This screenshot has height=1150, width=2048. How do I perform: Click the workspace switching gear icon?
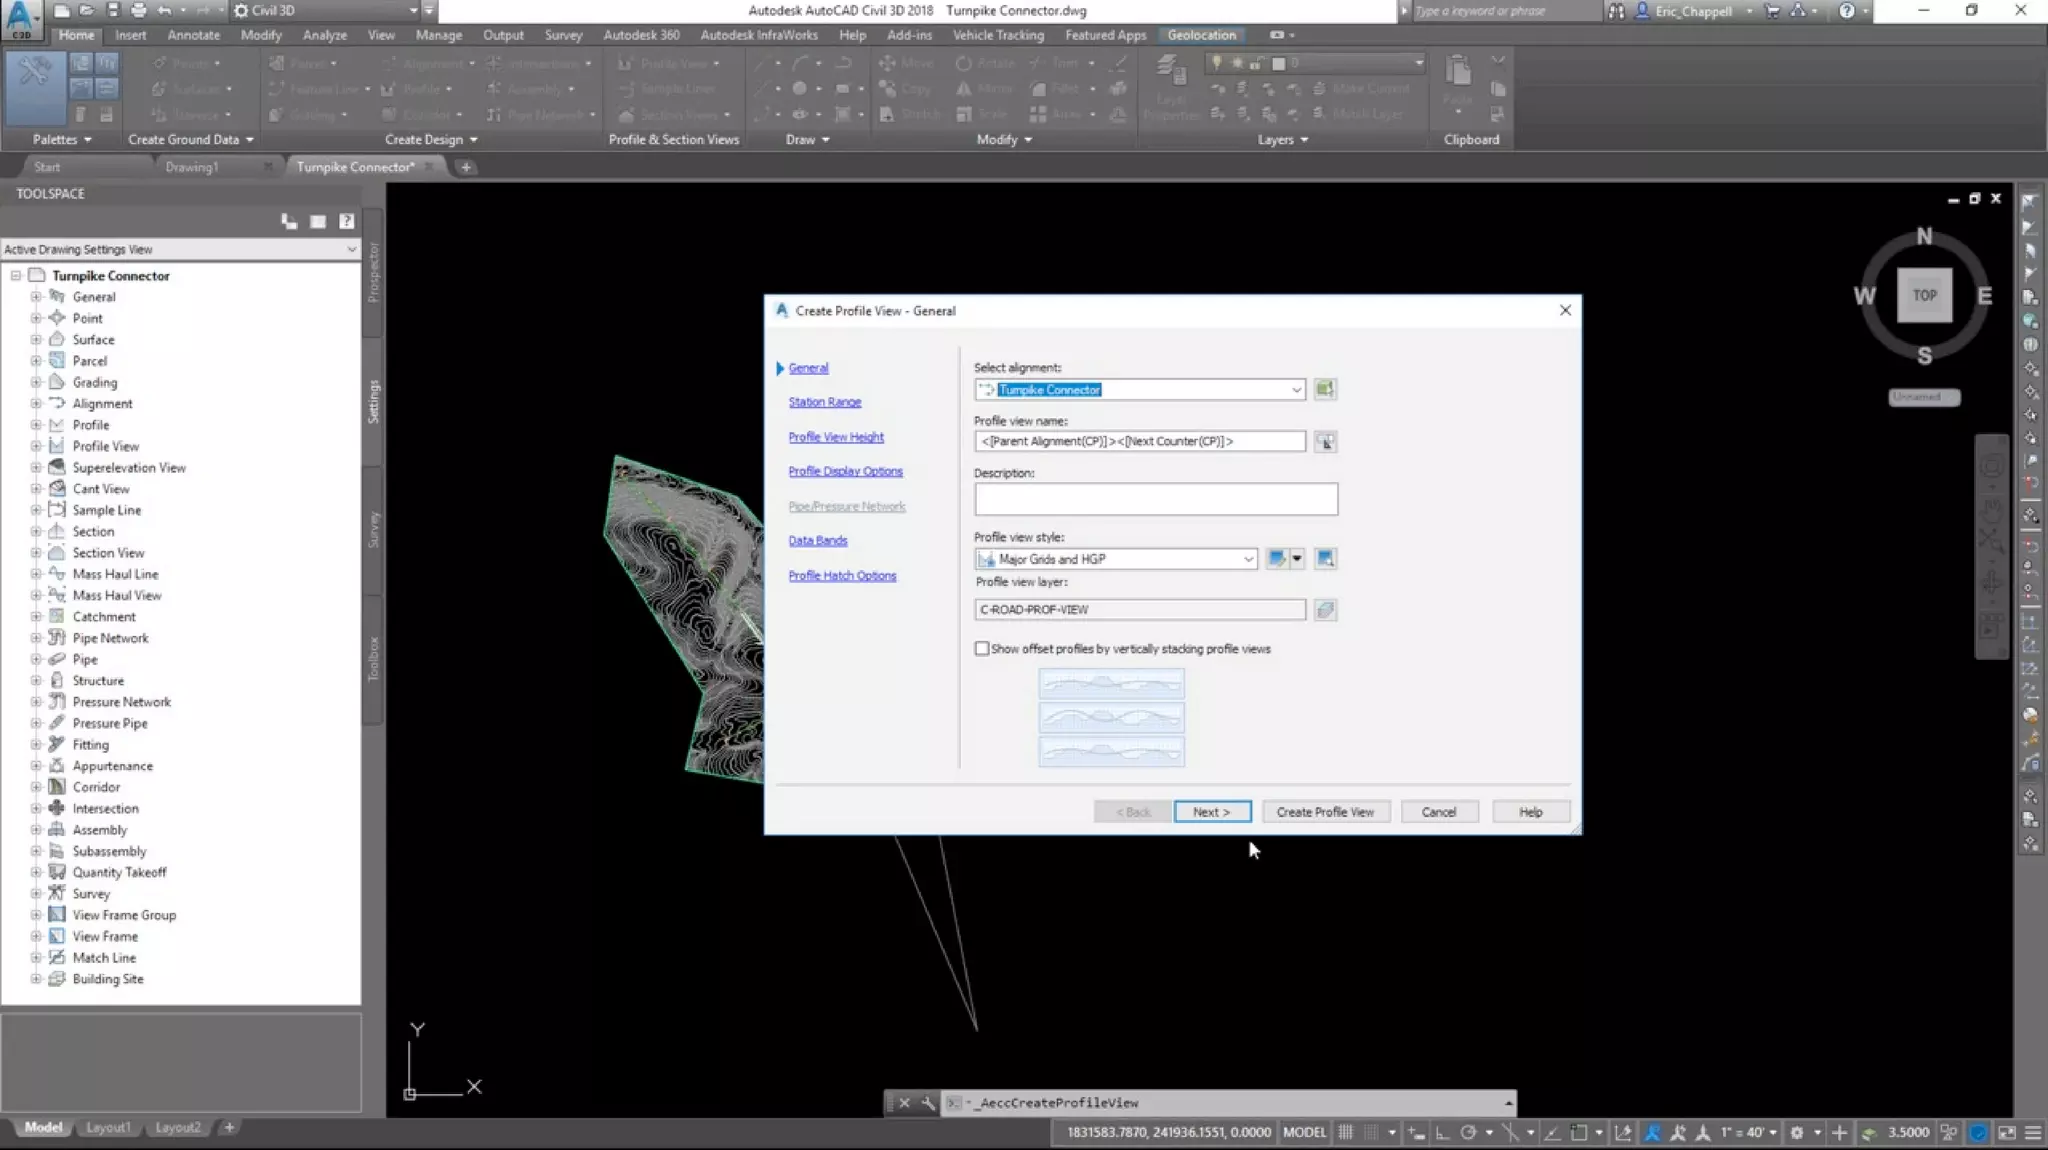pyautogui.click(x=1797, y=1132)
